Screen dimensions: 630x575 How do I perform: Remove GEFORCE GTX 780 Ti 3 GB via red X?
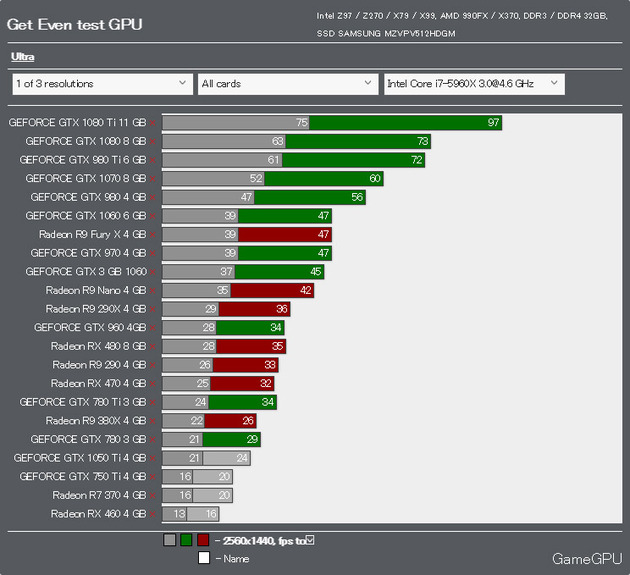(153, 402)
